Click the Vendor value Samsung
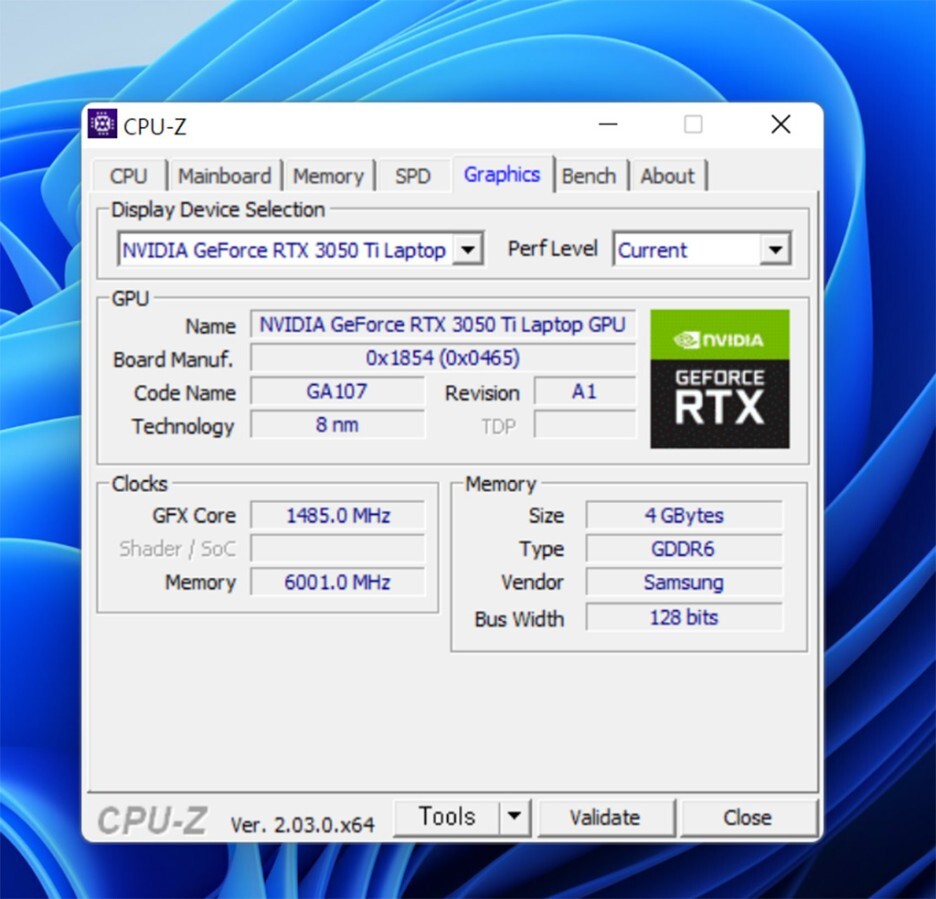 pyautogui.click(x=684, y=582)
